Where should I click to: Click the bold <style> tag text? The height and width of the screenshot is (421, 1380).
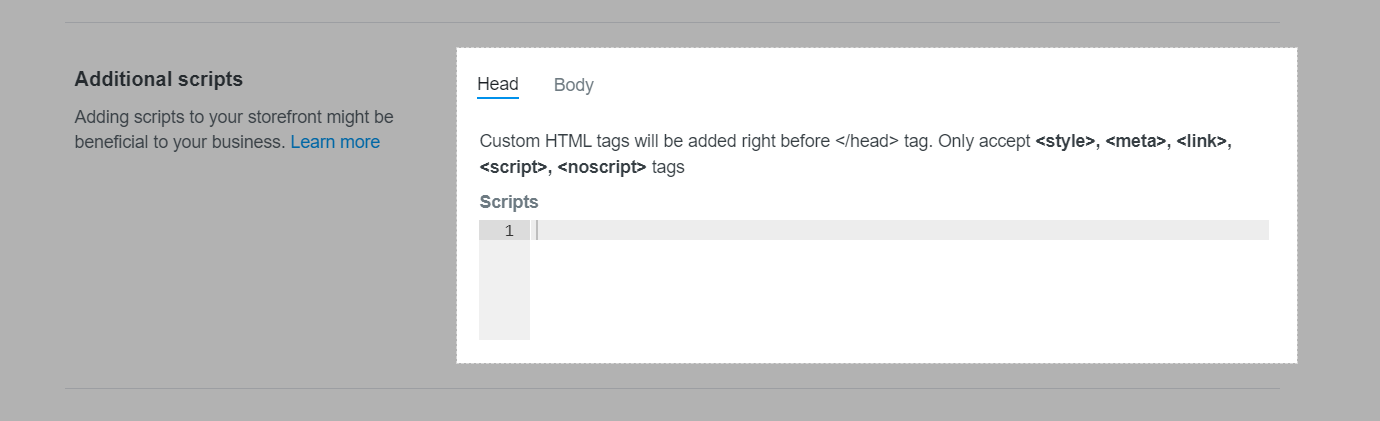(1066, 142)
